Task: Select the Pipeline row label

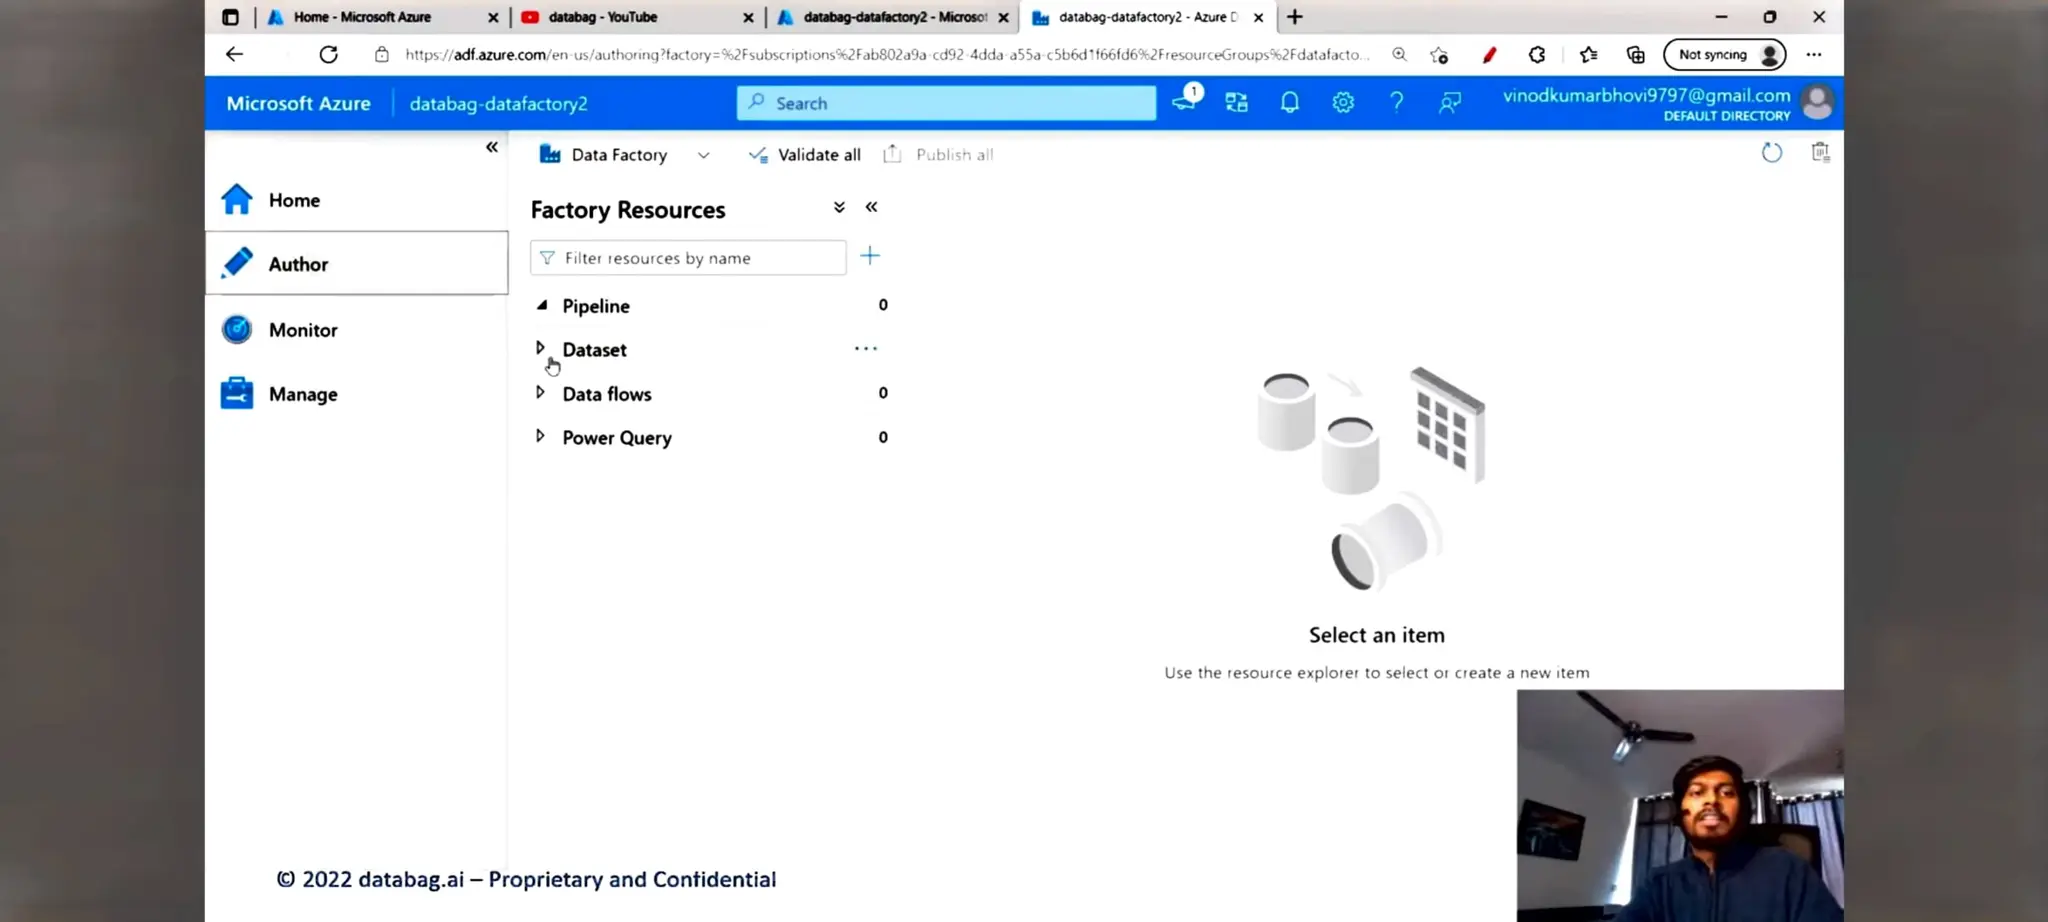Action: click(596, 306)
